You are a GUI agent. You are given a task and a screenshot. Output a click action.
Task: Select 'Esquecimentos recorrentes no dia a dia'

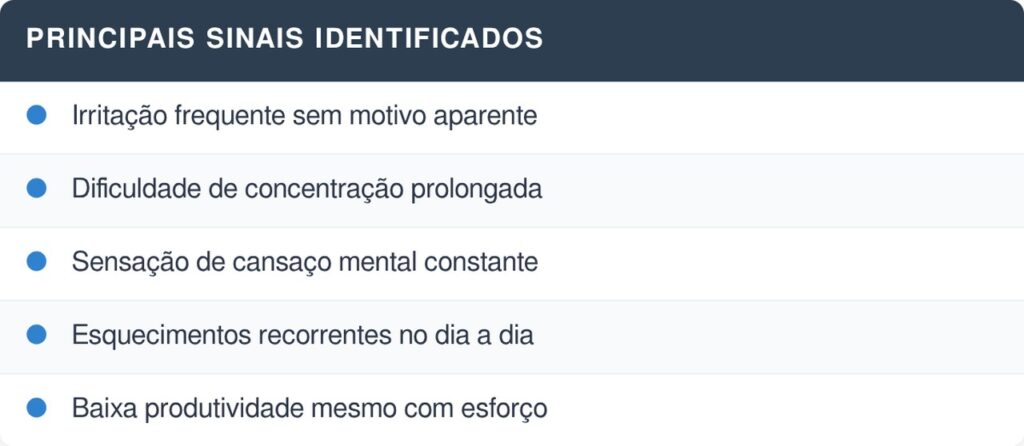302,335
